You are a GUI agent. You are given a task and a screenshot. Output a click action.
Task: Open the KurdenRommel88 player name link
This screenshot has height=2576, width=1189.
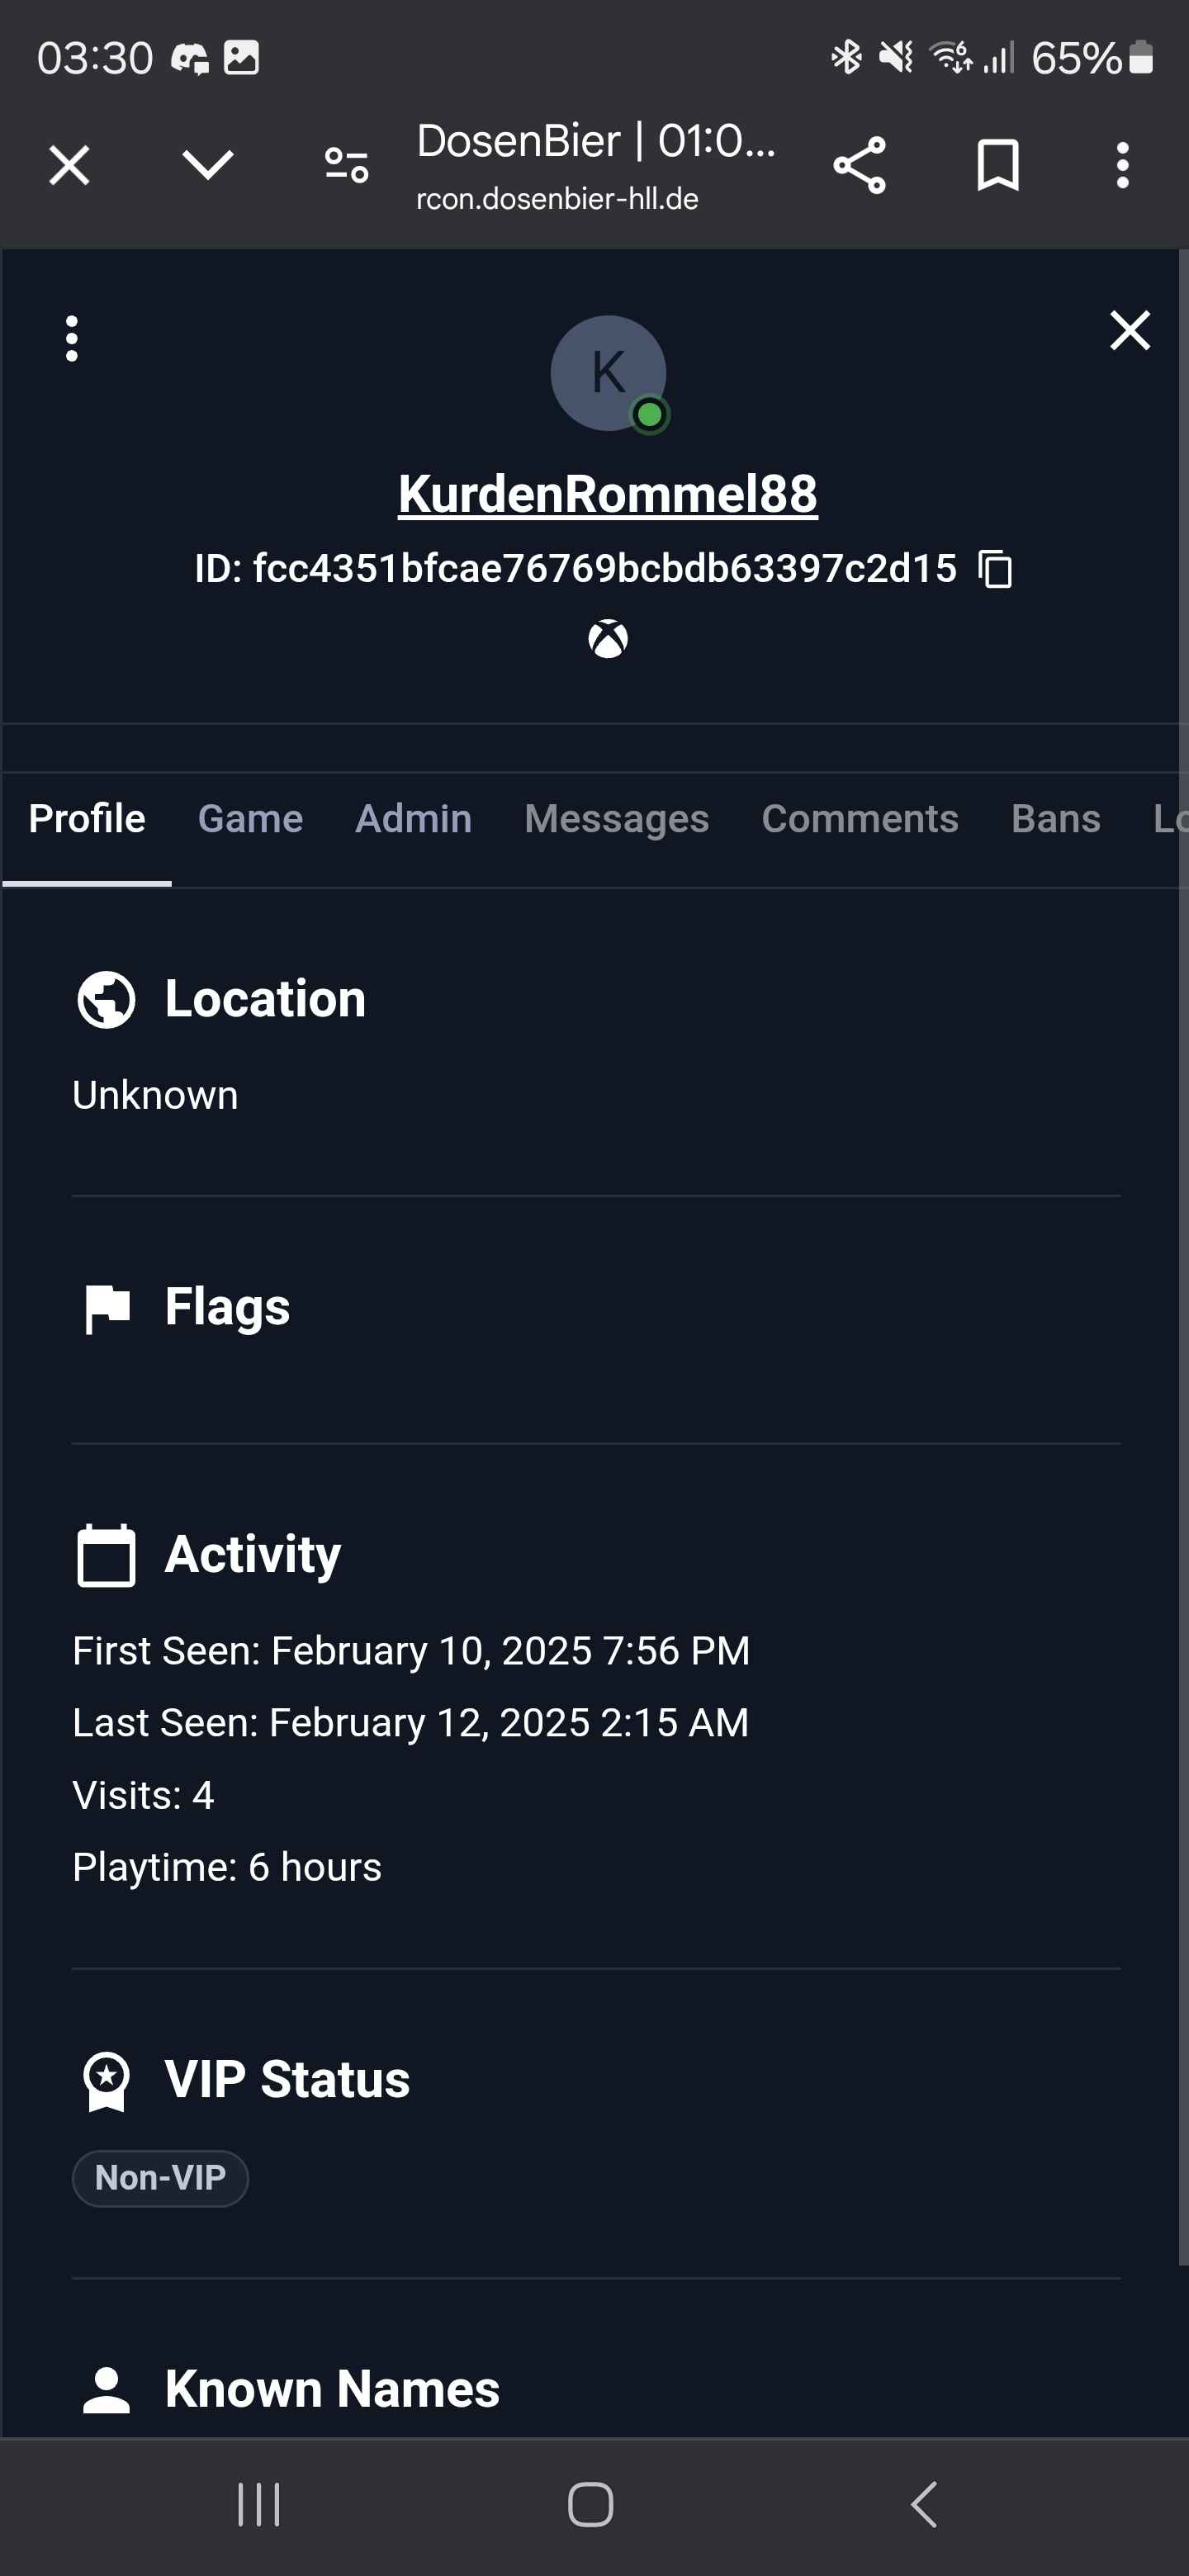point(607,494)
